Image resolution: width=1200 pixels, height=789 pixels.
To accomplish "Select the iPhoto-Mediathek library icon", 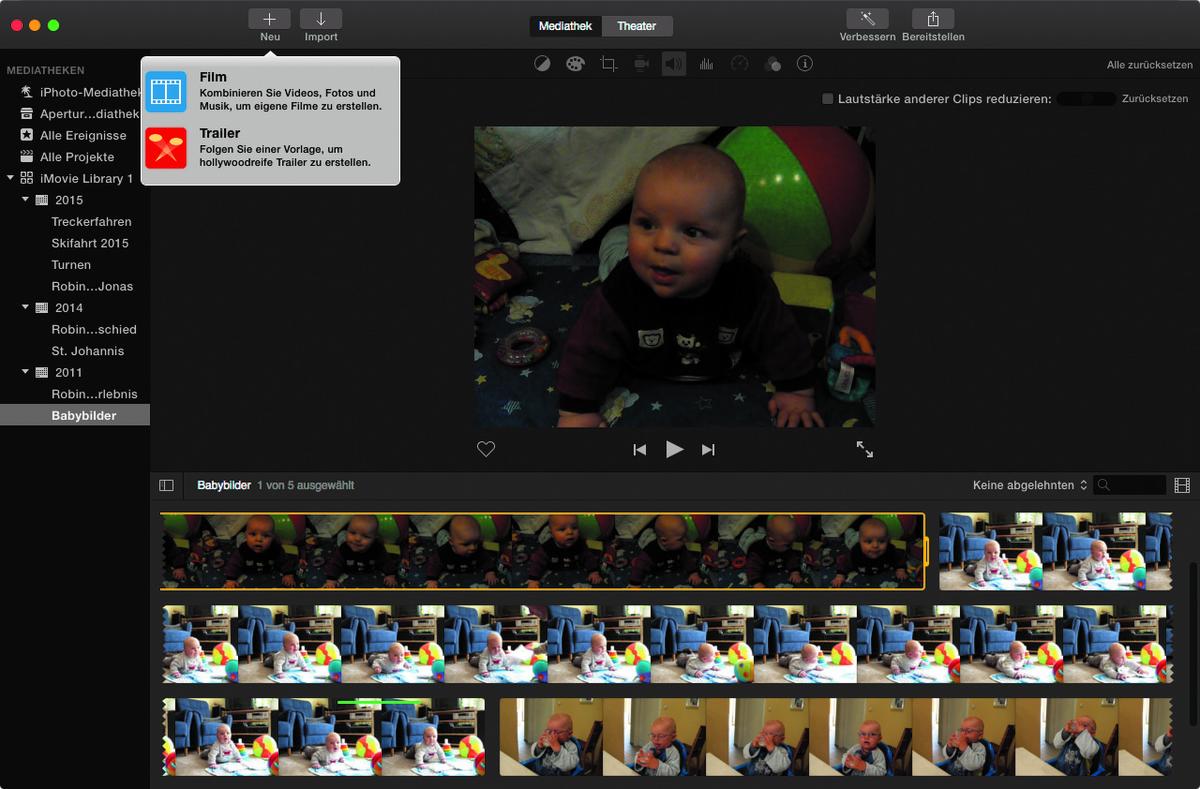I will point(26,92).
